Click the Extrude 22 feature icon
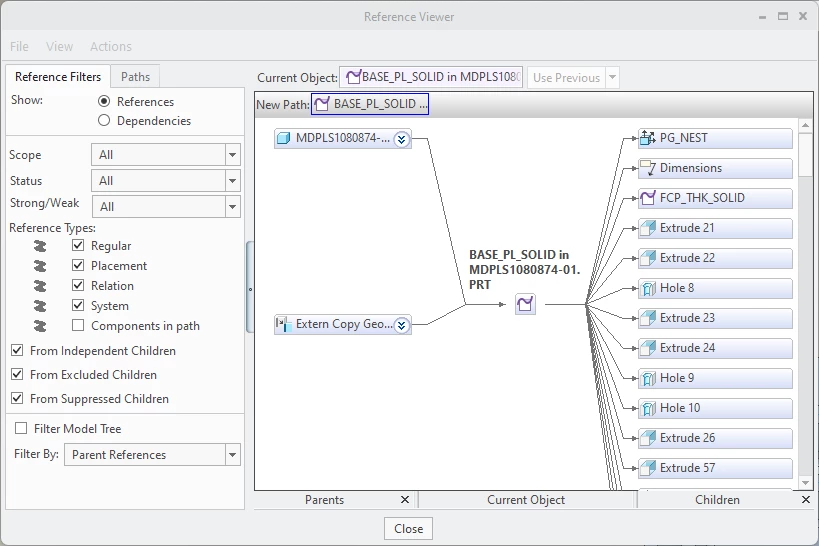 point(648,258)
